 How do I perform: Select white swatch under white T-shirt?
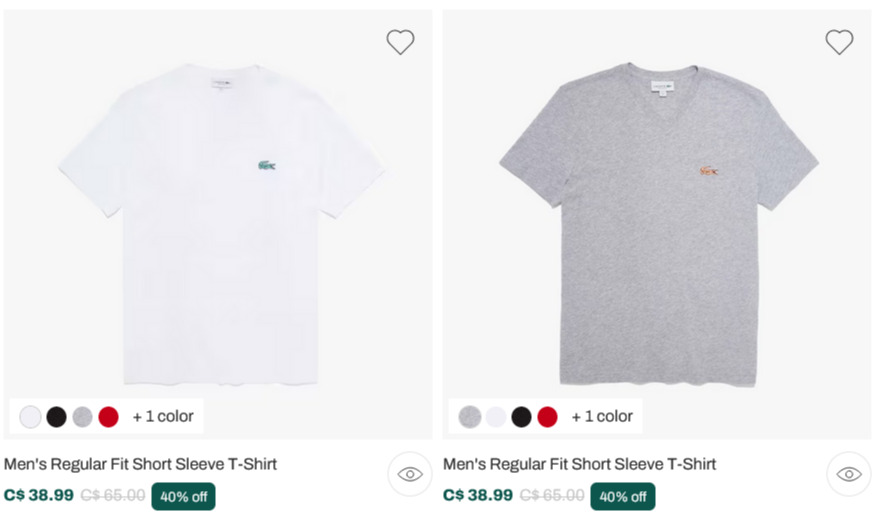(x=30, y=417)
